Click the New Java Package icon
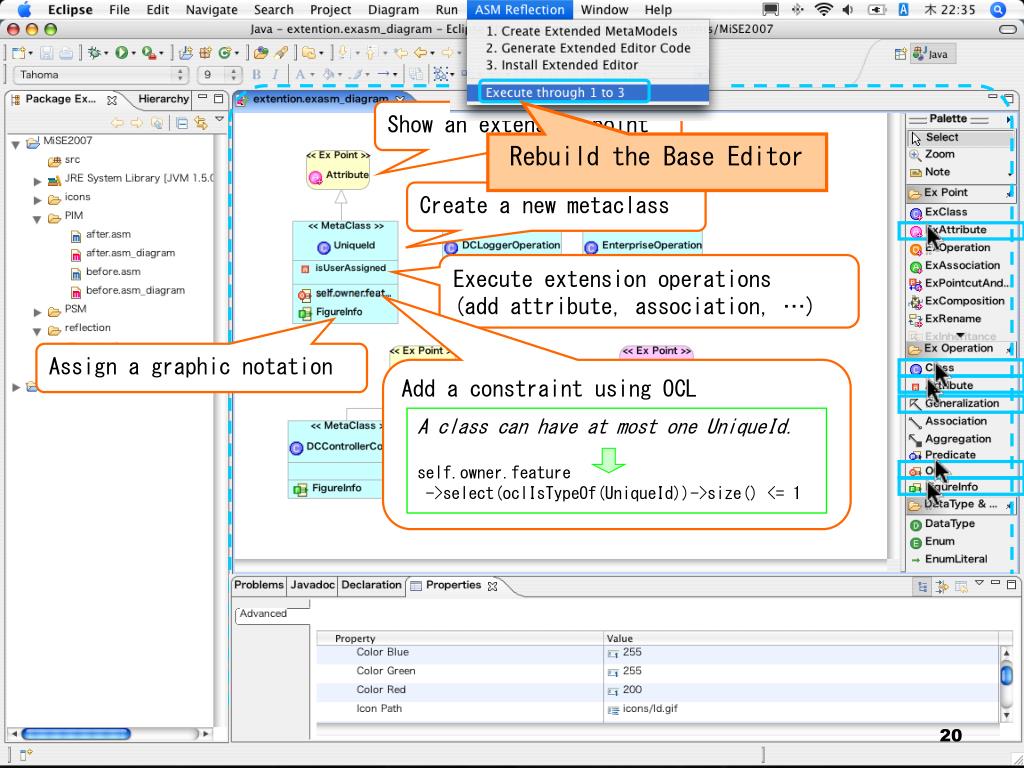The height and width of the screenshot is (768, 1024). tap(206, 53)
